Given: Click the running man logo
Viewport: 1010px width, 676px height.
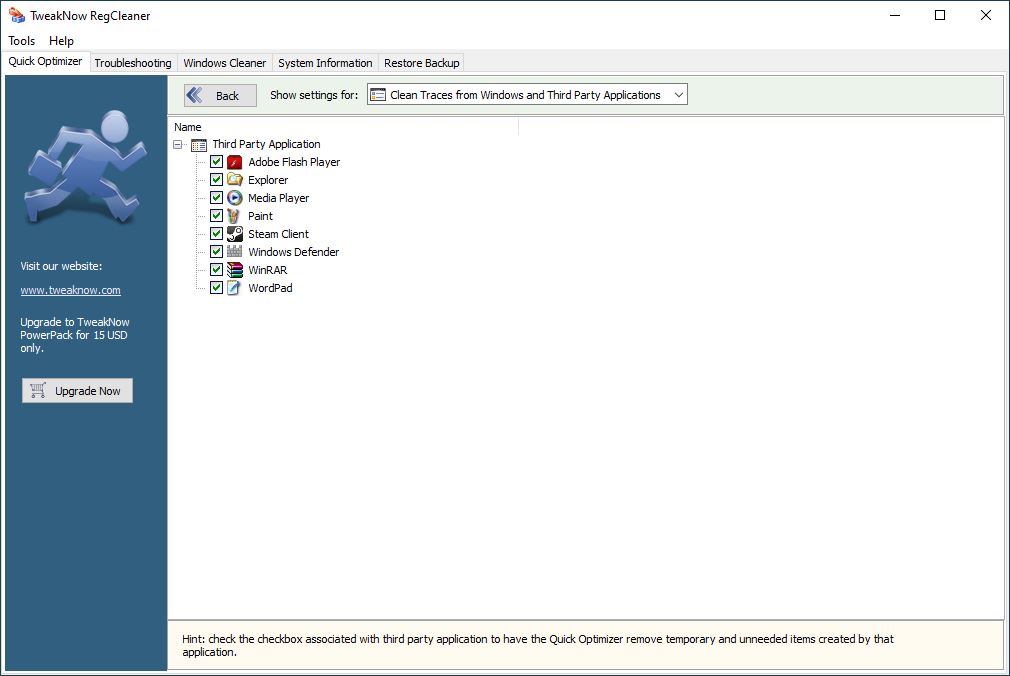Looking at the screenshot, I should point(84,168).
